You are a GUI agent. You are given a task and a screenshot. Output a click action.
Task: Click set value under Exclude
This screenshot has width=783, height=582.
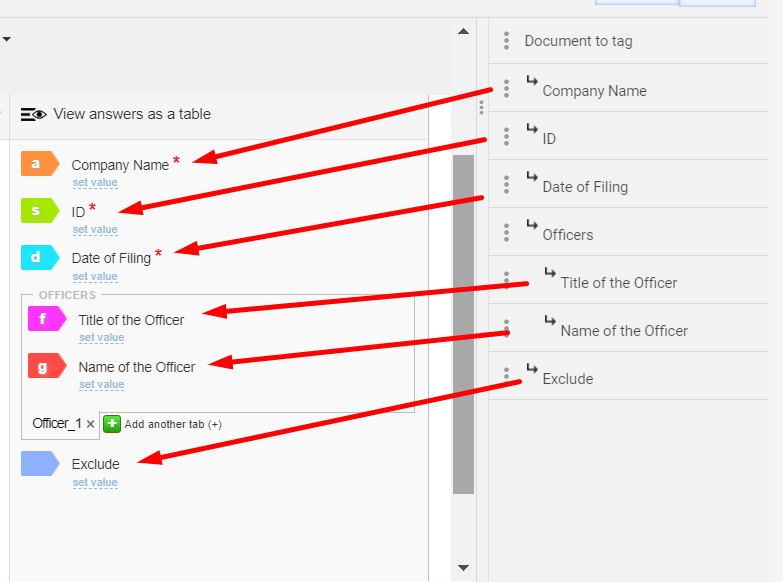coord(95,483)
